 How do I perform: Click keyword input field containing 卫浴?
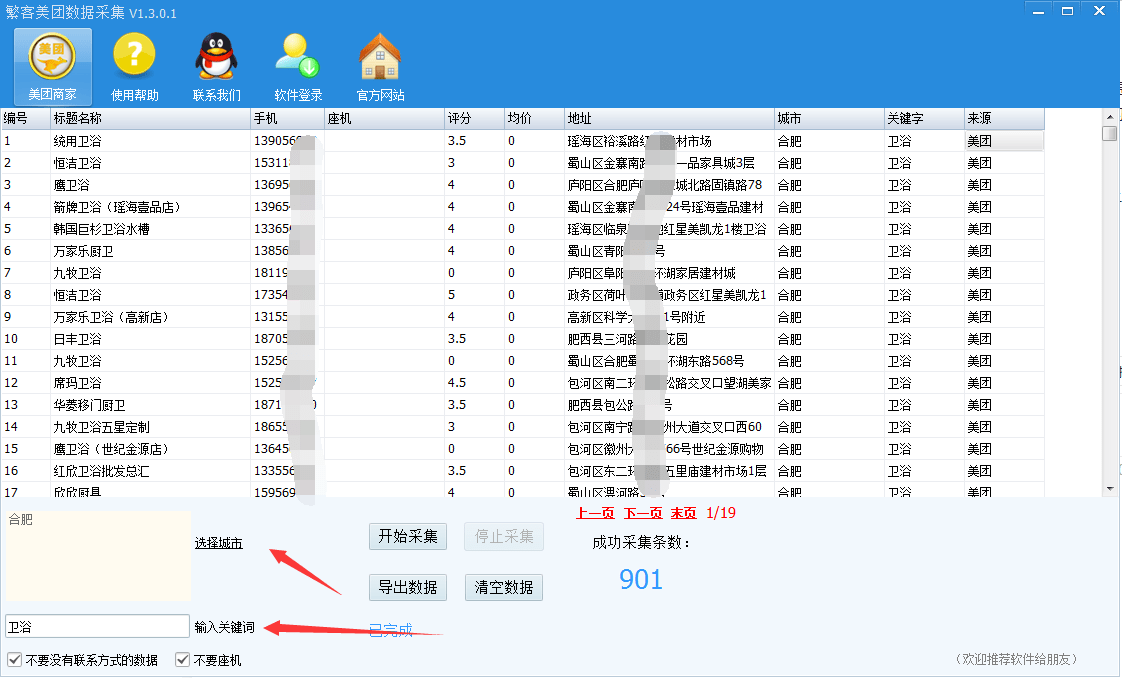coord(97,627)
